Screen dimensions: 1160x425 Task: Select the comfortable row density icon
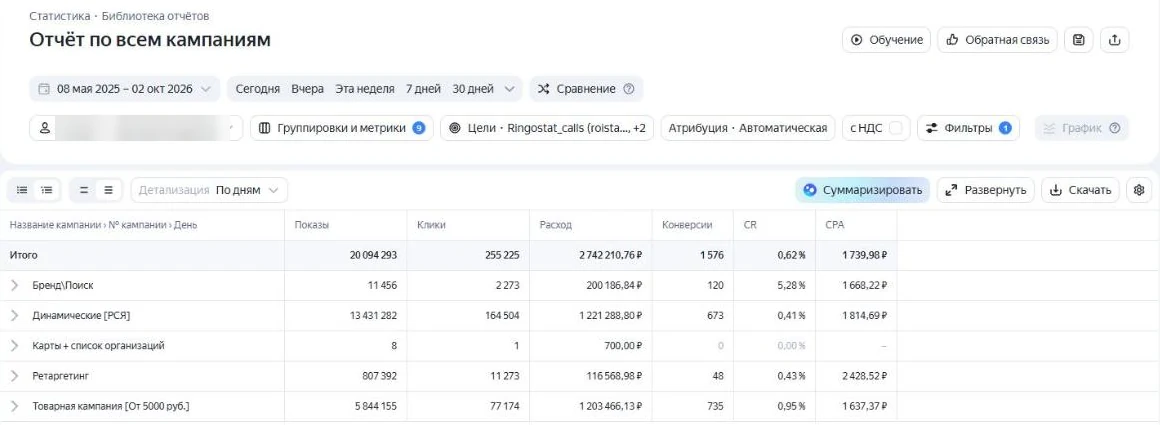click(x=108, y=190)
